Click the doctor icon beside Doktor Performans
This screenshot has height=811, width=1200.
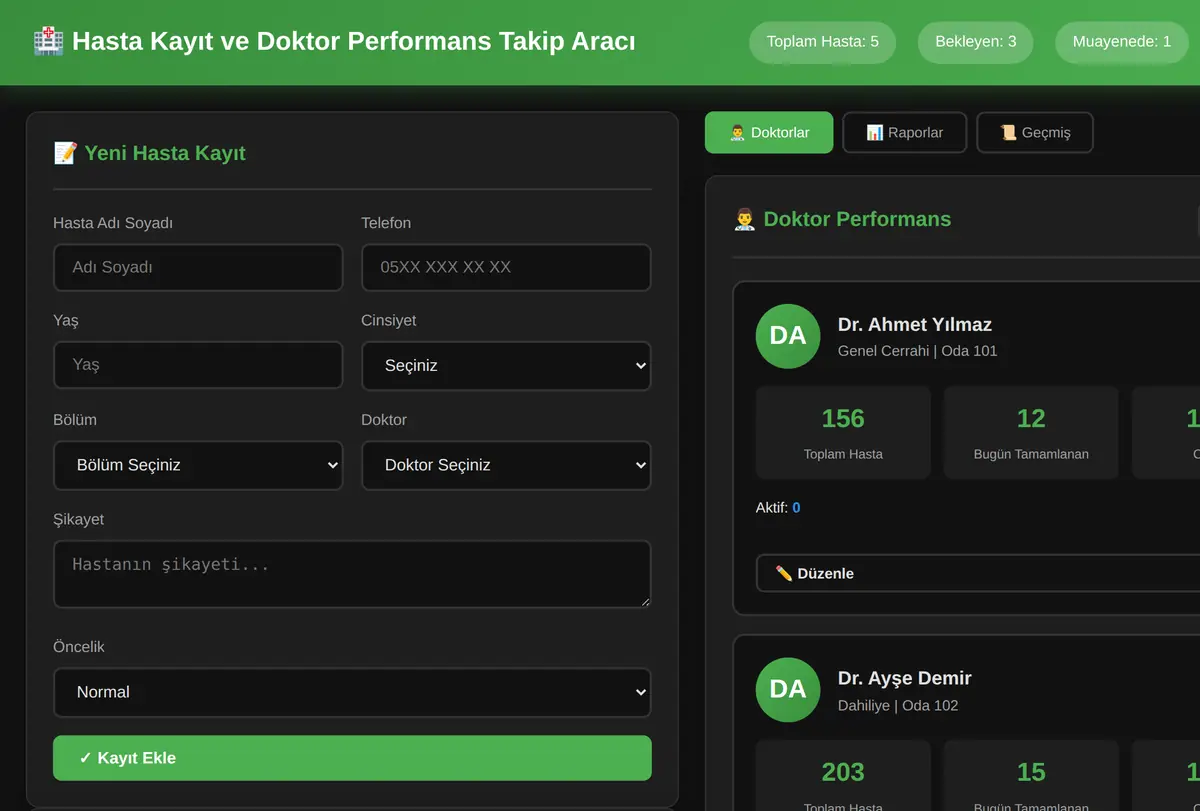[x=744, y=219]
